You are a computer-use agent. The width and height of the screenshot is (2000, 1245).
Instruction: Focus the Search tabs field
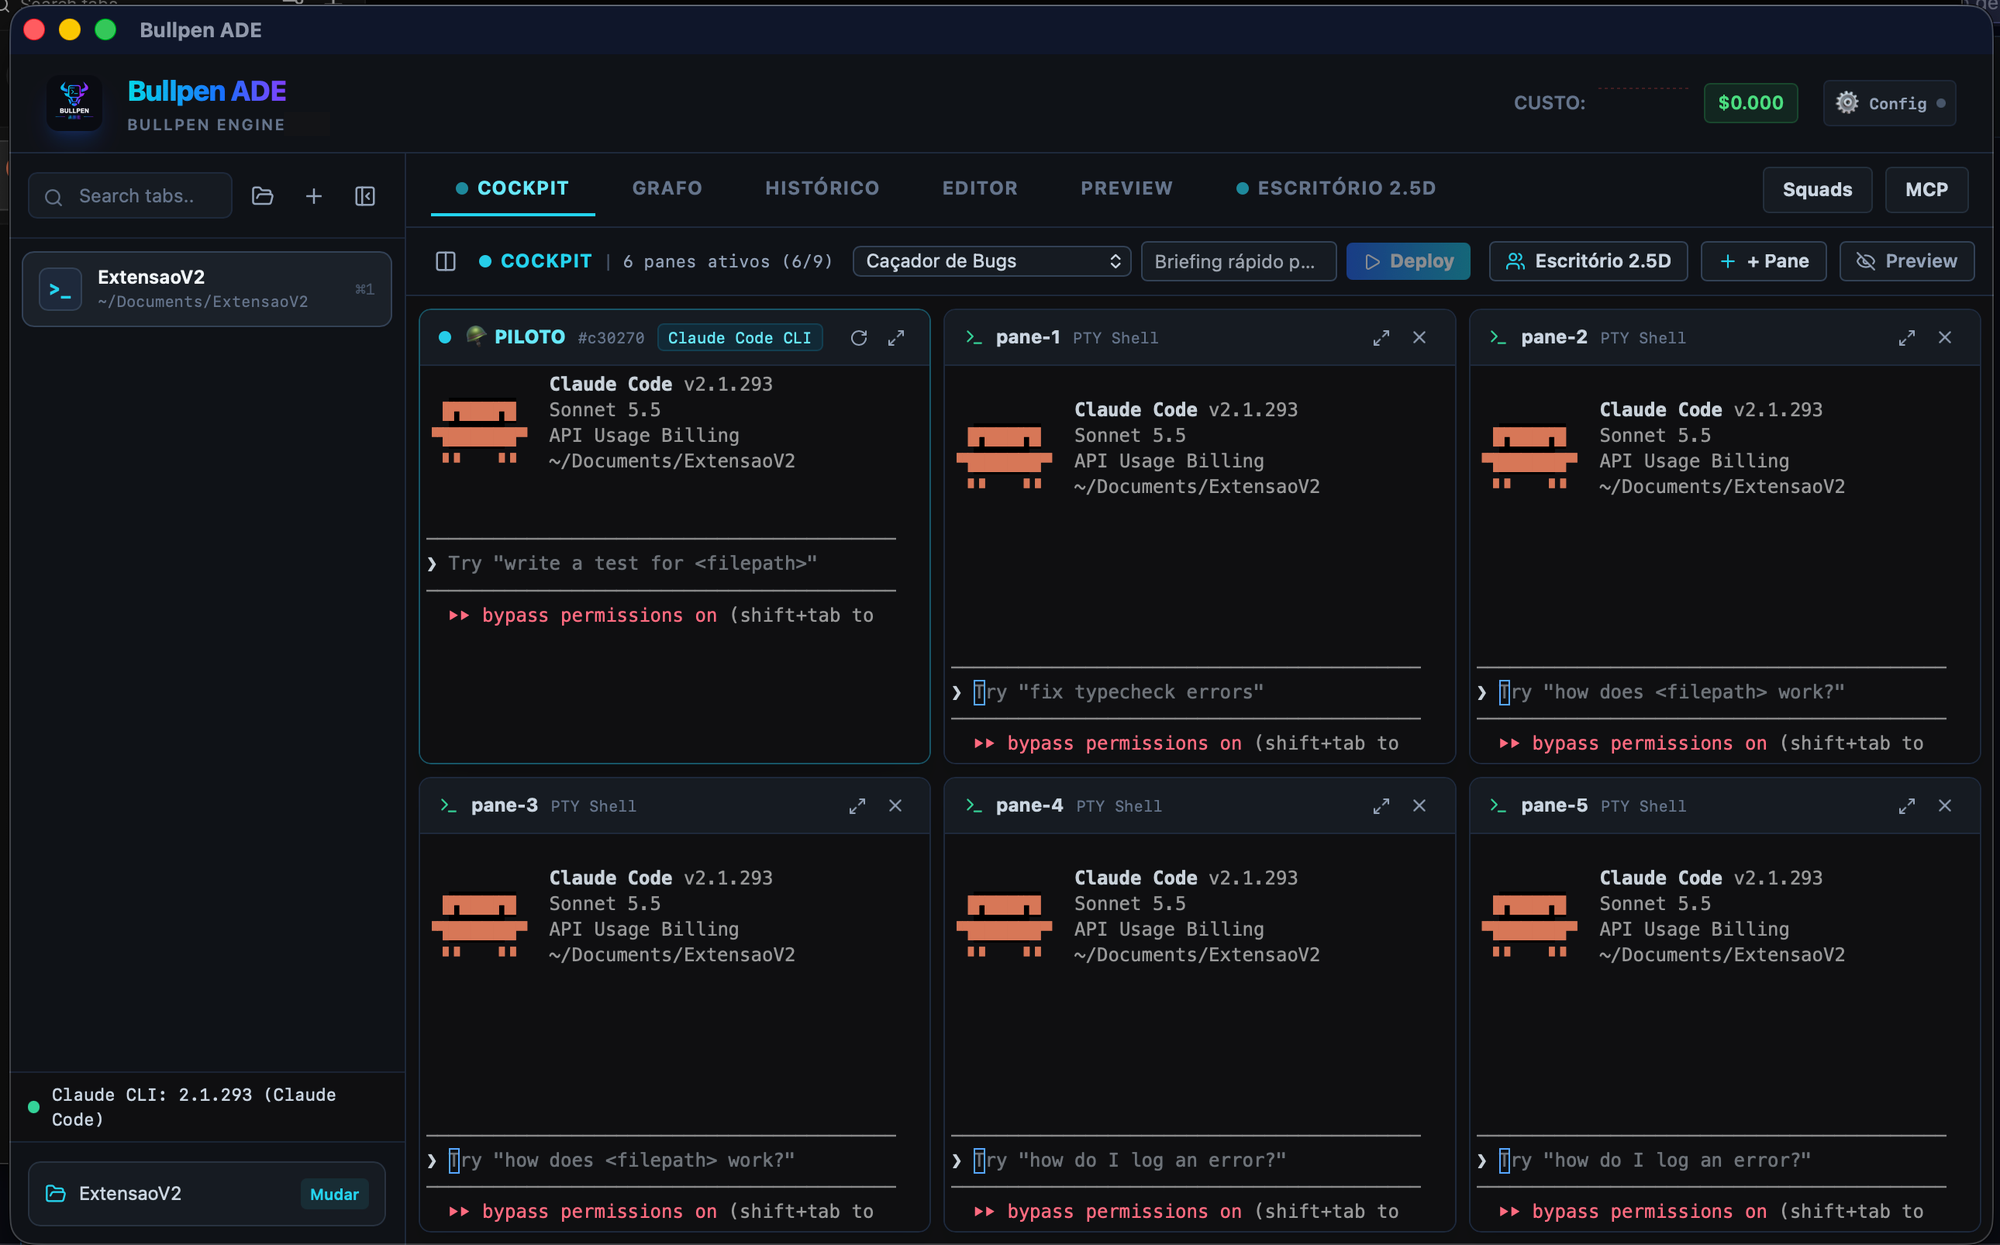130,196
